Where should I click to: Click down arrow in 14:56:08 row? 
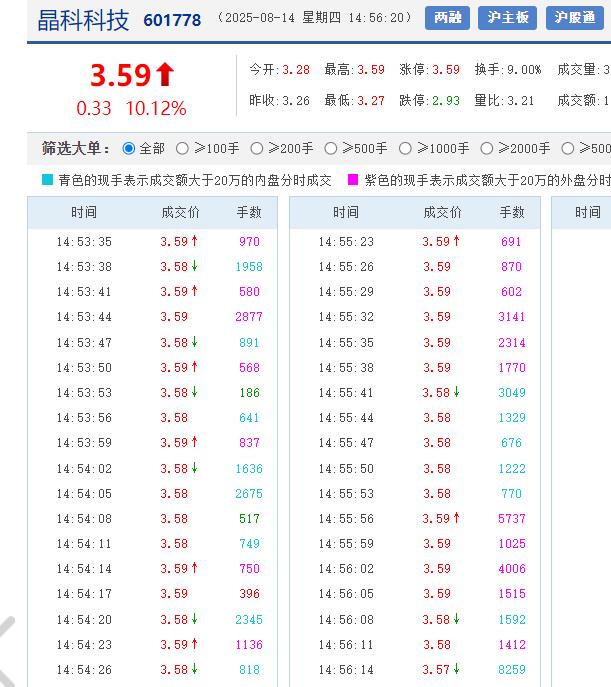[x=456, y=618]
